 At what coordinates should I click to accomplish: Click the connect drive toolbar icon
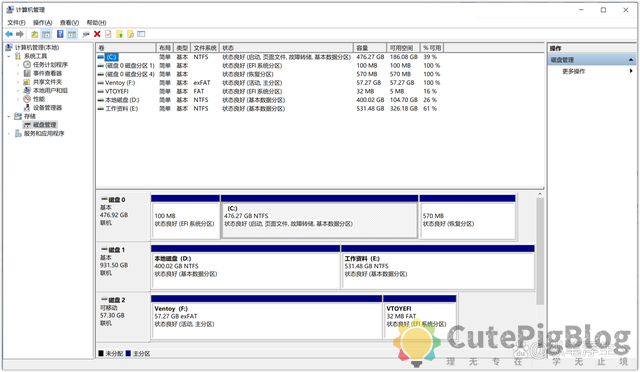[x=86, y=34]
